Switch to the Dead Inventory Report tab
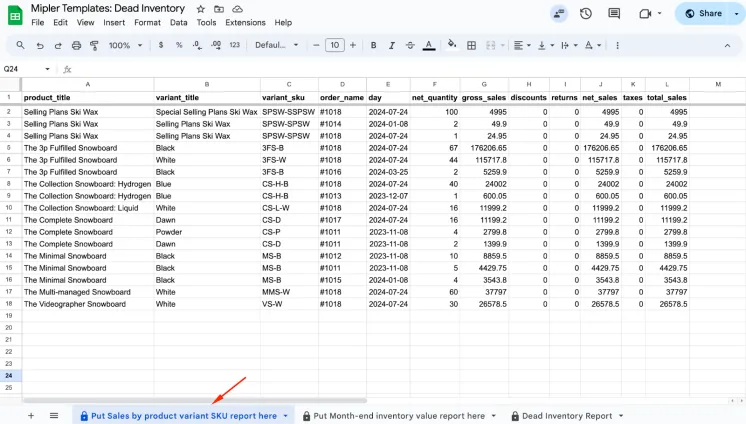 [x=567, y=416]
